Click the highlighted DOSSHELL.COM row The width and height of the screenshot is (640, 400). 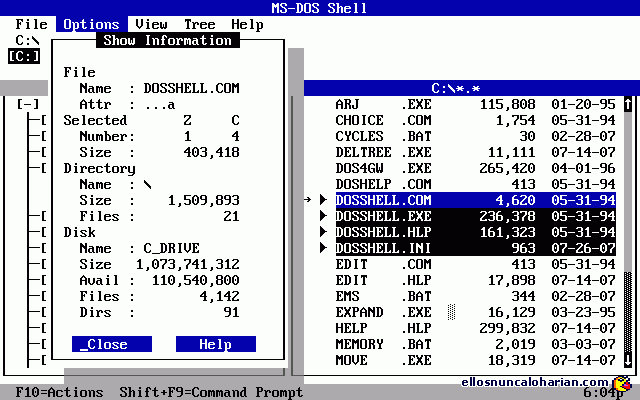(x=476, y=200)
